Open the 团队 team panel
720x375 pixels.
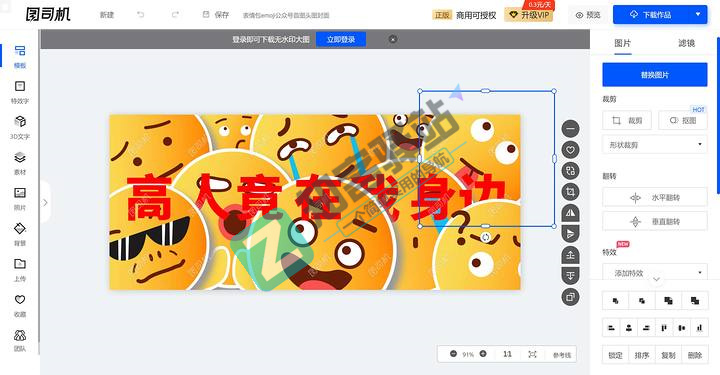click(x=20, y=341)
